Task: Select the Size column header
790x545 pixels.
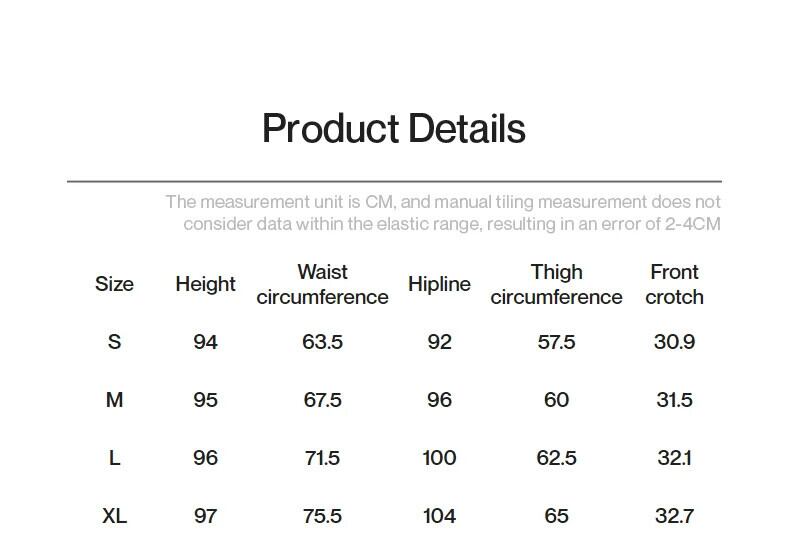Action: click(114, 284)
